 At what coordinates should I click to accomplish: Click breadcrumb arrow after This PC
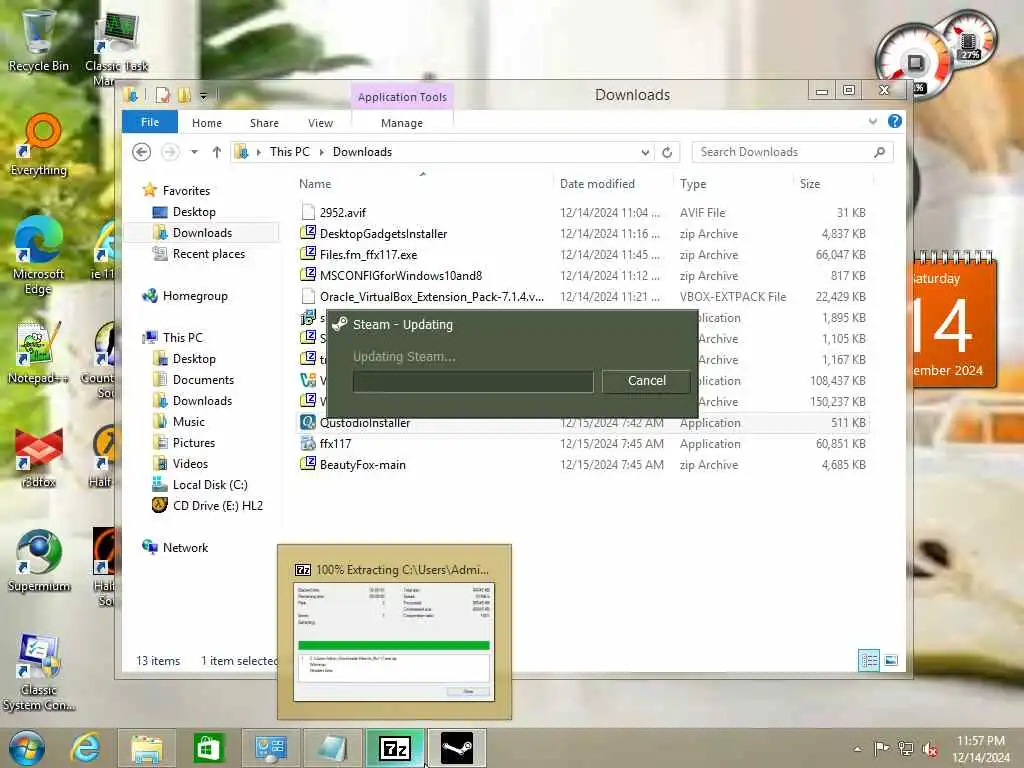(321, 152)
